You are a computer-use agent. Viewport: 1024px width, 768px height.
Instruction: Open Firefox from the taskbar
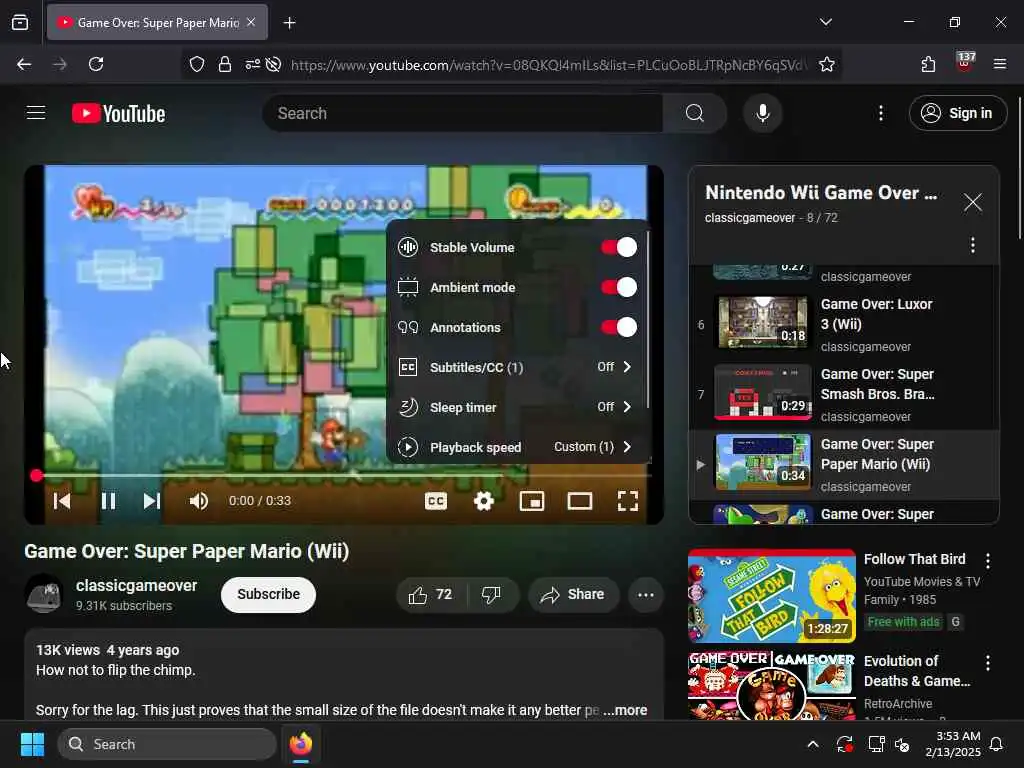click(301, 744)
